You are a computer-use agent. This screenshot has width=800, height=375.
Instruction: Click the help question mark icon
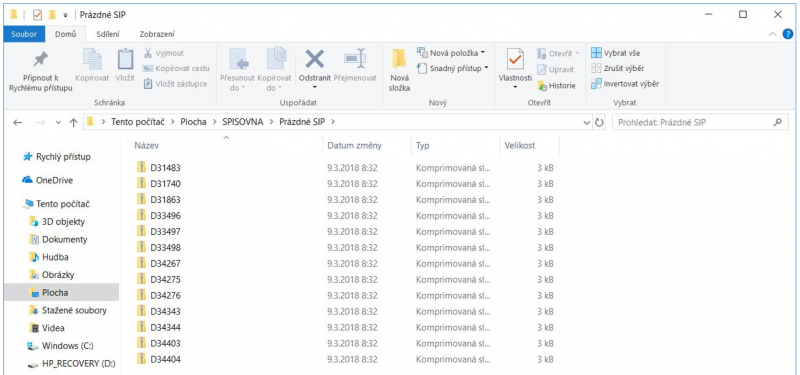click(788, 34)
